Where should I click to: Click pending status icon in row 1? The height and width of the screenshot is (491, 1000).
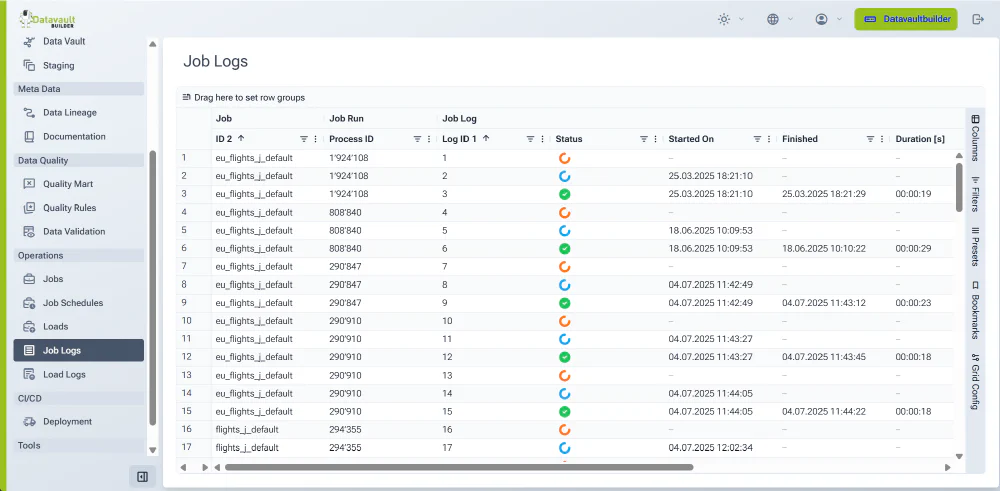[x=564, y=158]
